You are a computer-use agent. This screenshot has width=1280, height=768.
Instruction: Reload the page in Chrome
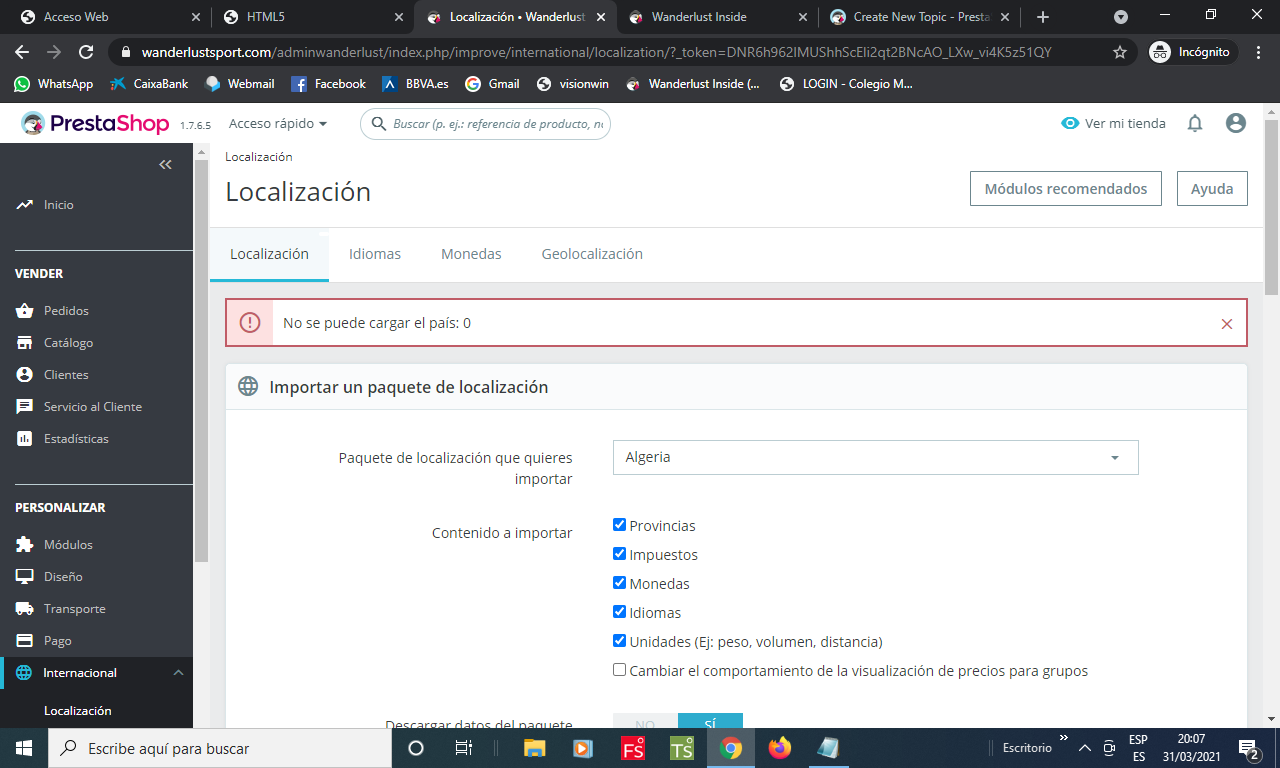coord(86,52)
